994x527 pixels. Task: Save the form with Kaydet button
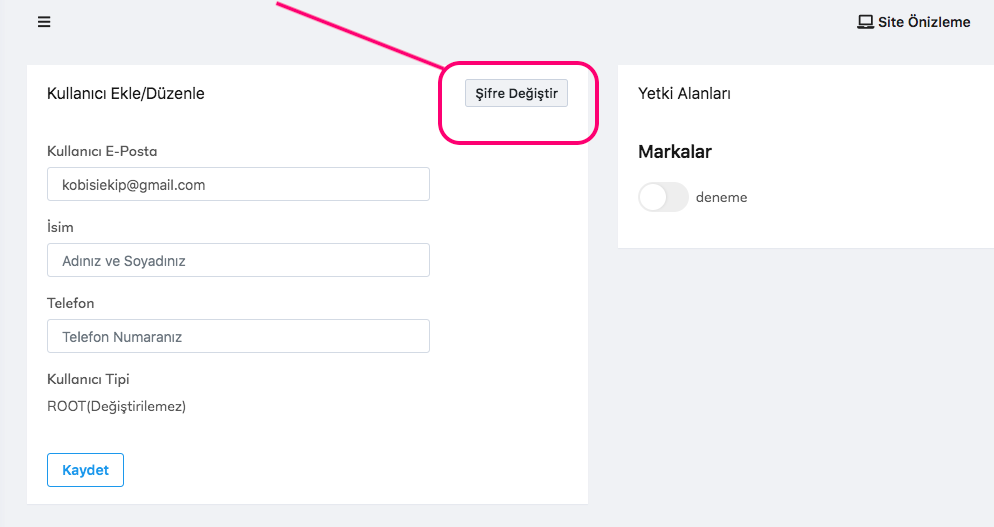click(86, 470)
